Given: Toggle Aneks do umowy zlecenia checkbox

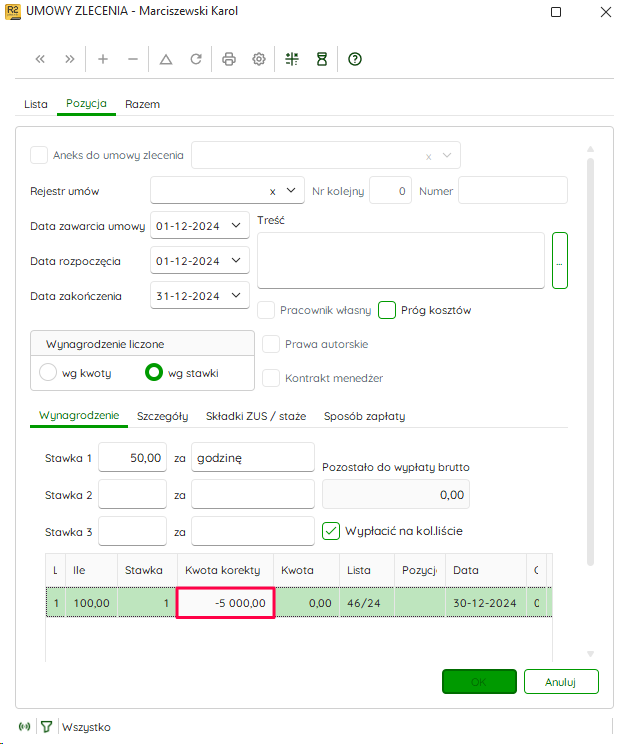Looking at the screenshot, I should click(x=39, y=155).
